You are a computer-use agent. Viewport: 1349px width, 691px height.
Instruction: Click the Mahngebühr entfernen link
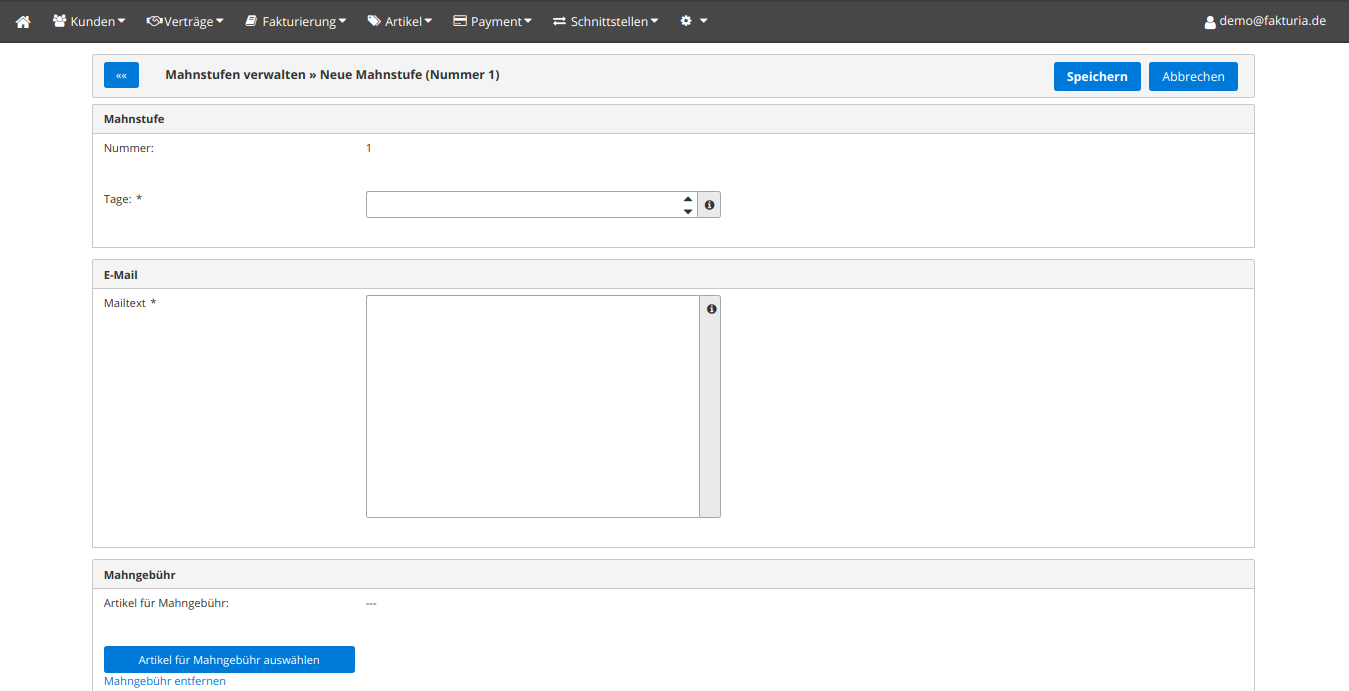165,682
